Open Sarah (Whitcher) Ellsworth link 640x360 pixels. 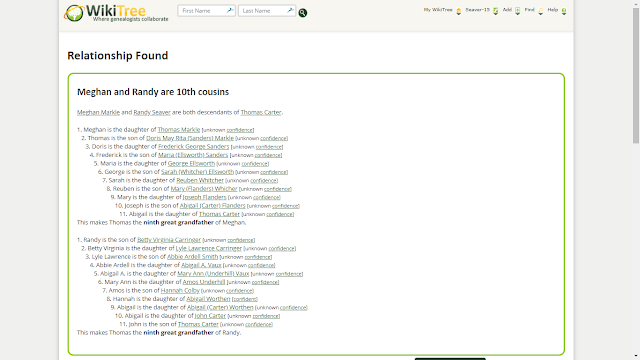(197, 172)
